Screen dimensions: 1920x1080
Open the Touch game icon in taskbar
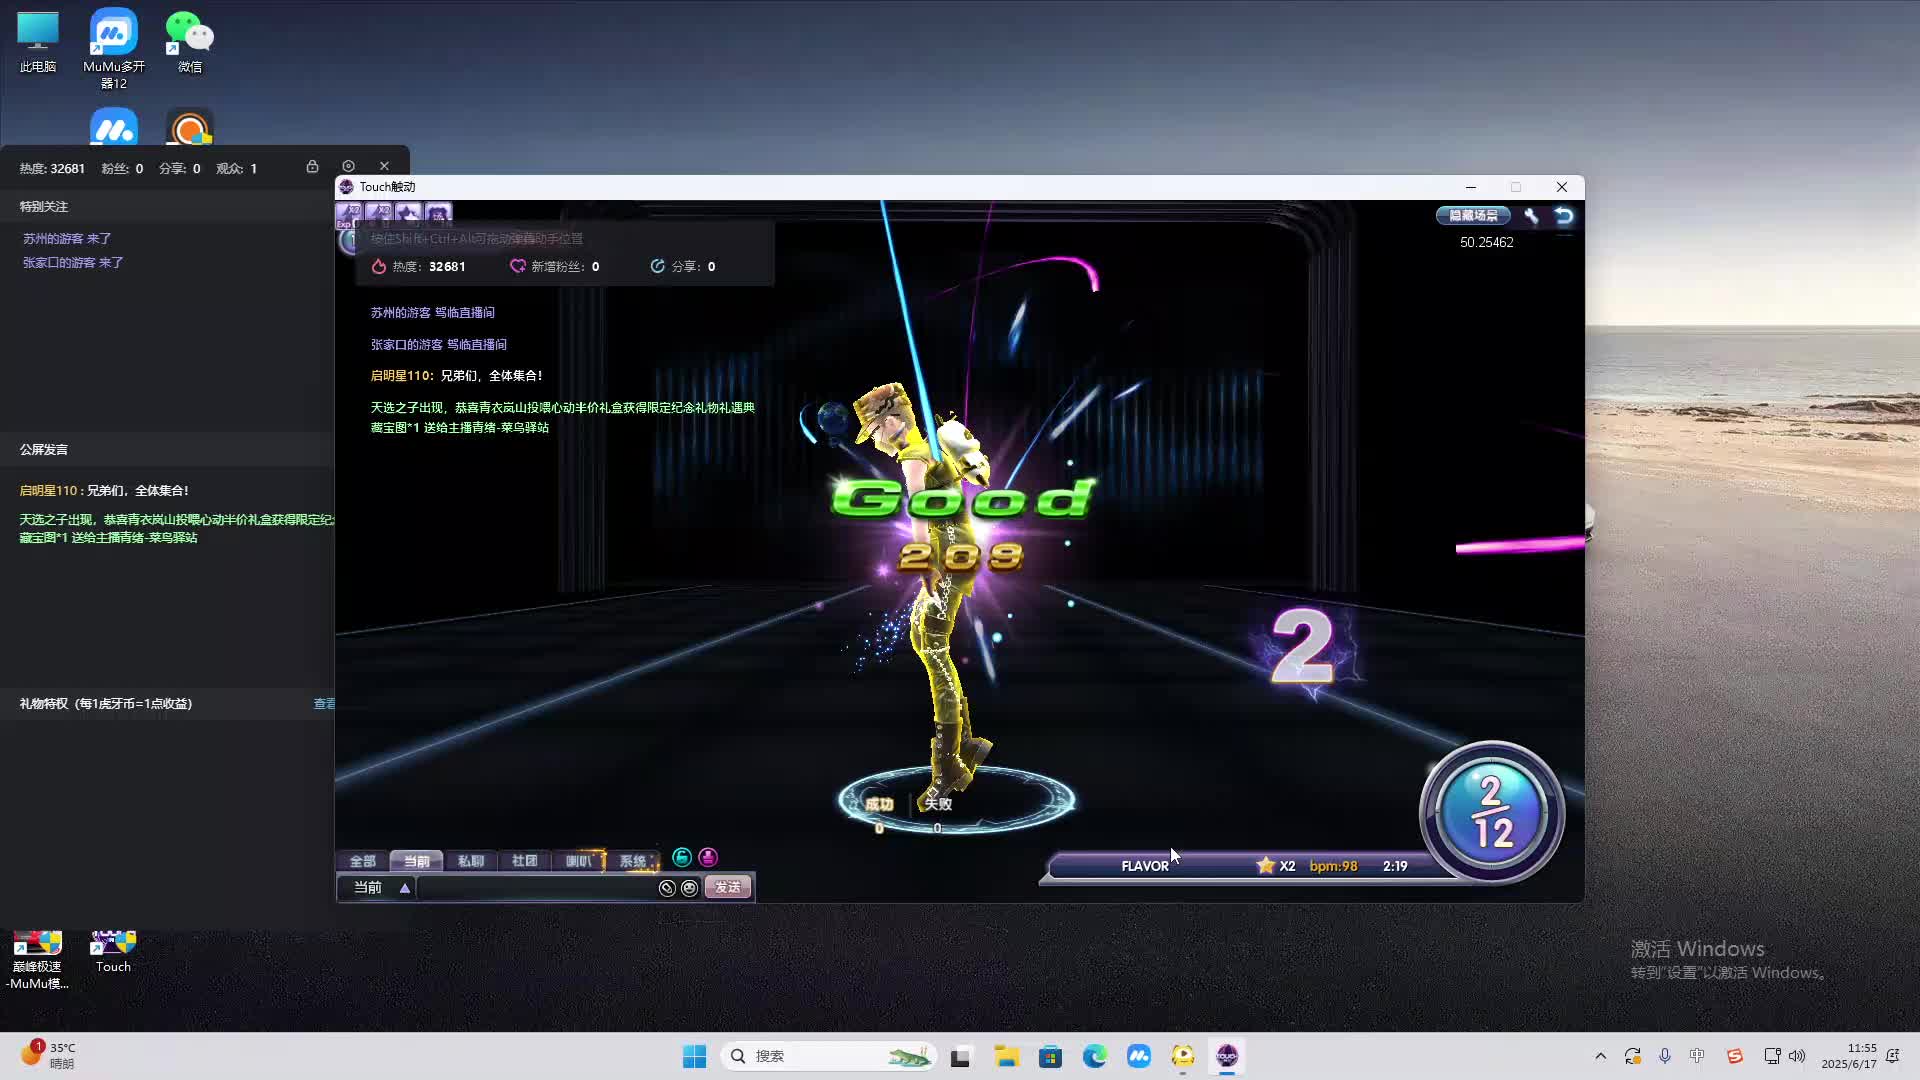1227,1056
